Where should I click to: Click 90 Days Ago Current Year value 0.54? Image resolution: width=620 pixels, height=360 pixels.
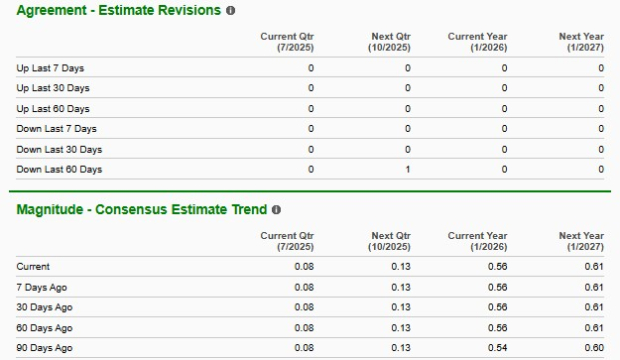pyautogui.click(x=497, y=348)
